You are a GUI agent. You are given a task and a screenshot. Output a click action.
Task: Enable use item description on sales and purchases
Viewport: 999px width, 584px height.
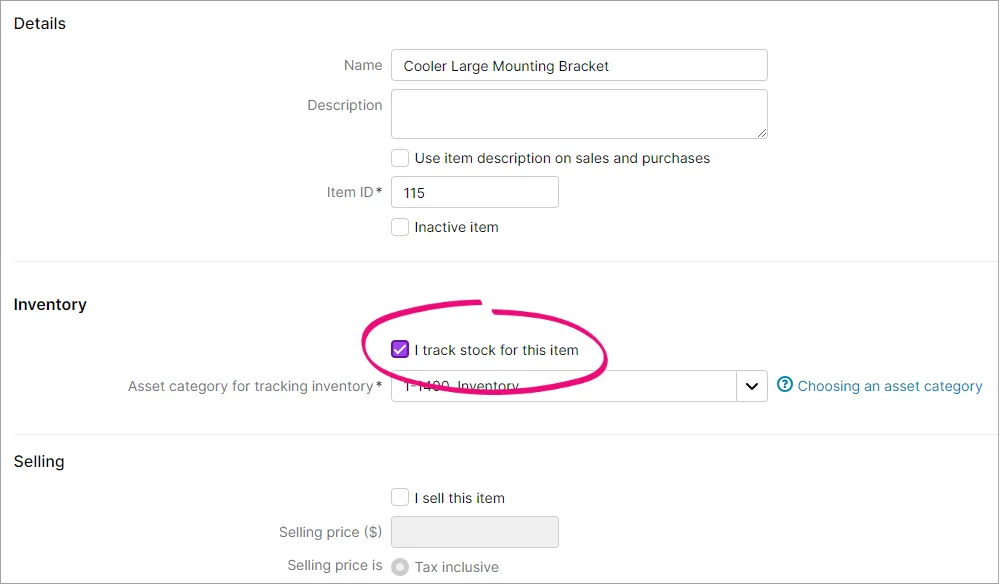(399, 158)
